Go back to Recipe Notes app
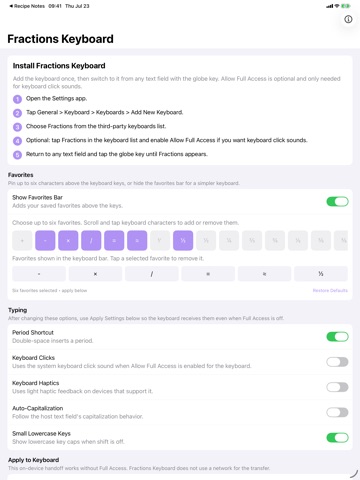Viewport: 360px width, 480px height. (27, 6)
